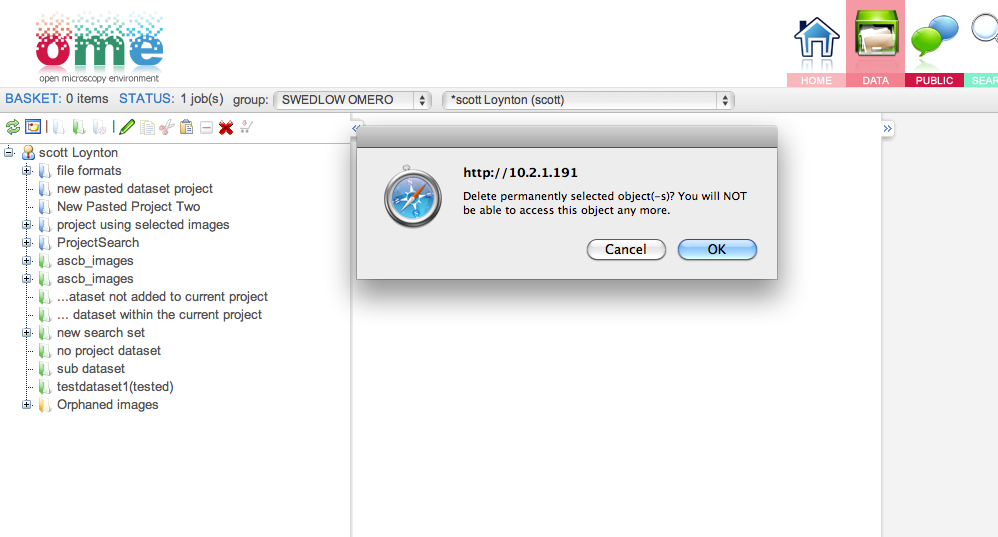Open the HOME house icon
This screenshot has height=537, width=998.
point(817,38)
